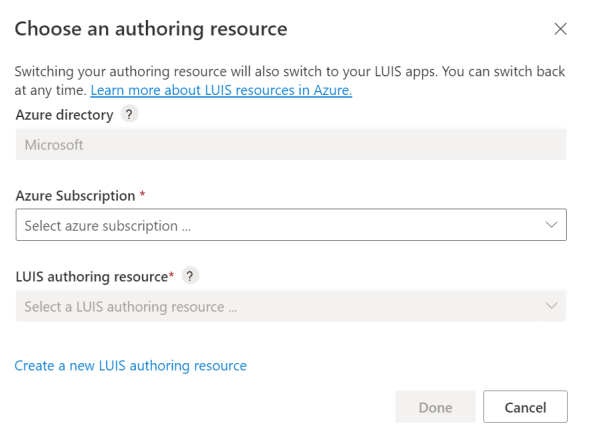This screenshot has height=446, width=589.
Task: Close the Choose an authoring resource dialog
Action: [x=560, y=29]
